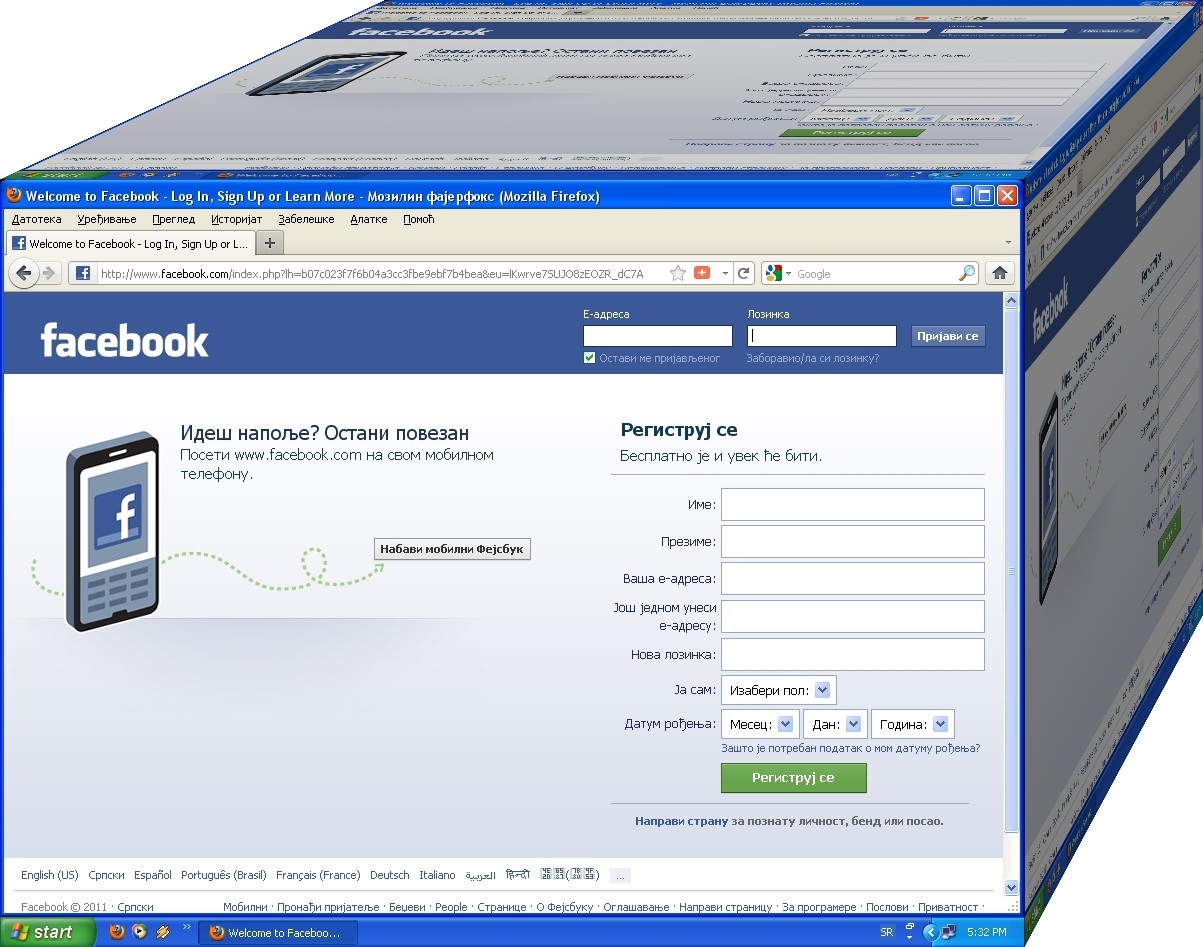Click the 'Пријави се' login button
The image size is (1203, 947).
click(x=947, y=336)
